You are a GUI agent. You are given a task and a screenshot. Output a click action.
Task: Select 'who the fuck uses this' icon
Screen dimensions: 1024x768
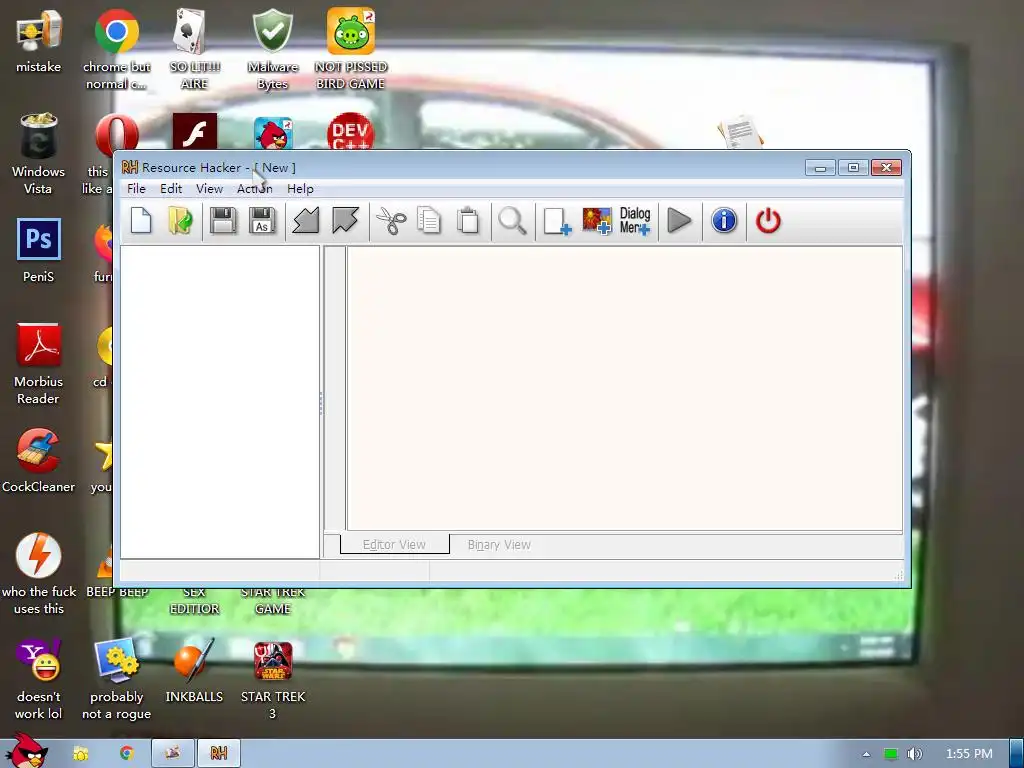coord(39,575)
